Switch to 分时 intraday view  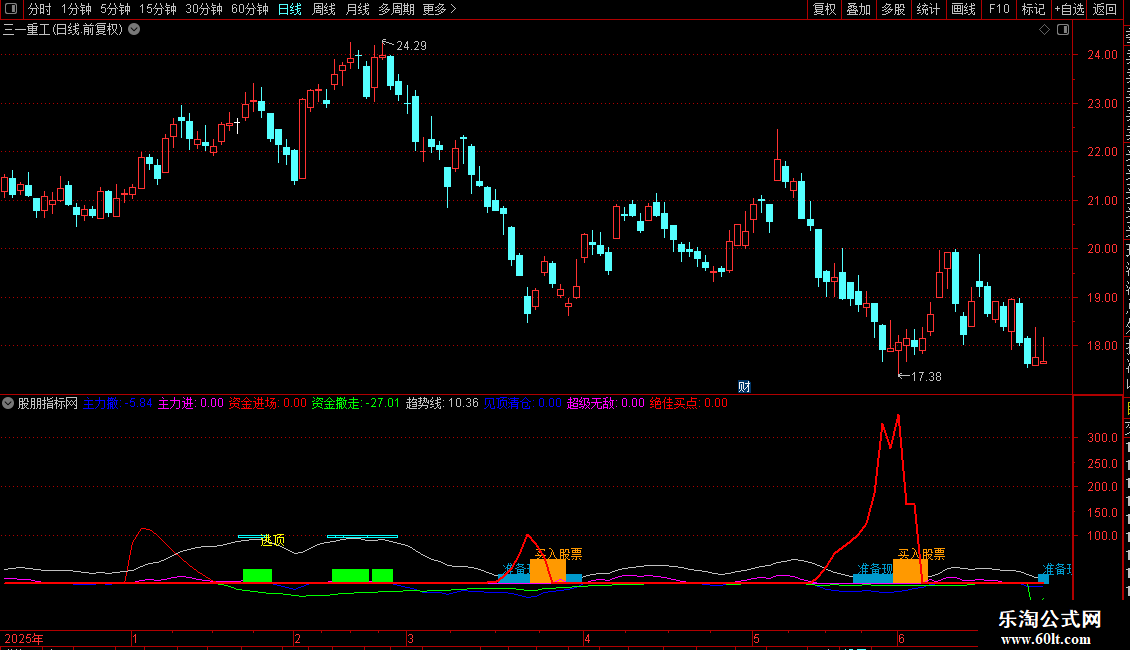pyautogui.click(x=40, y=9)
